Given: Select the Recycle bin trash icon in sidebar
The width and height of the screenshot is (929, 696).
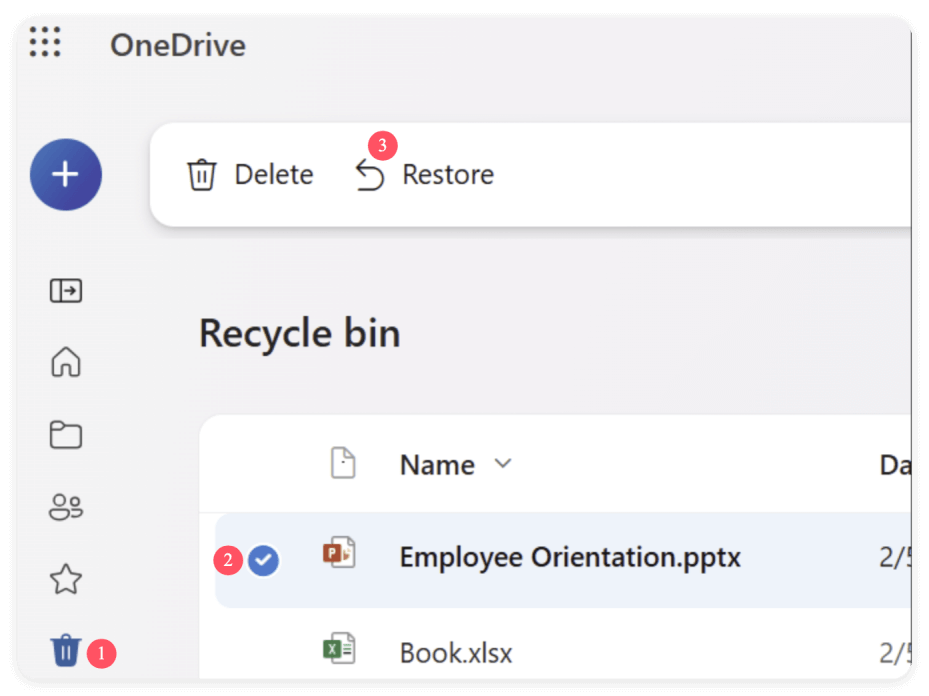Looking at the screenshot, I should point(65,650).
